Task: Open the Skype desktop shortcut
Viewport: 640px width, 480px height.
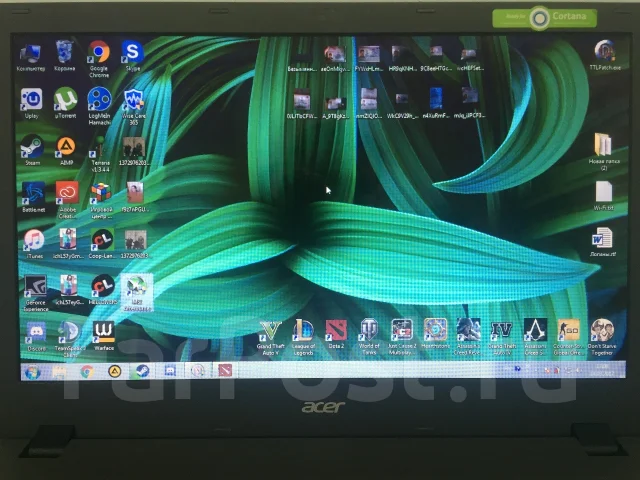Action: click(x=133, y=56)
